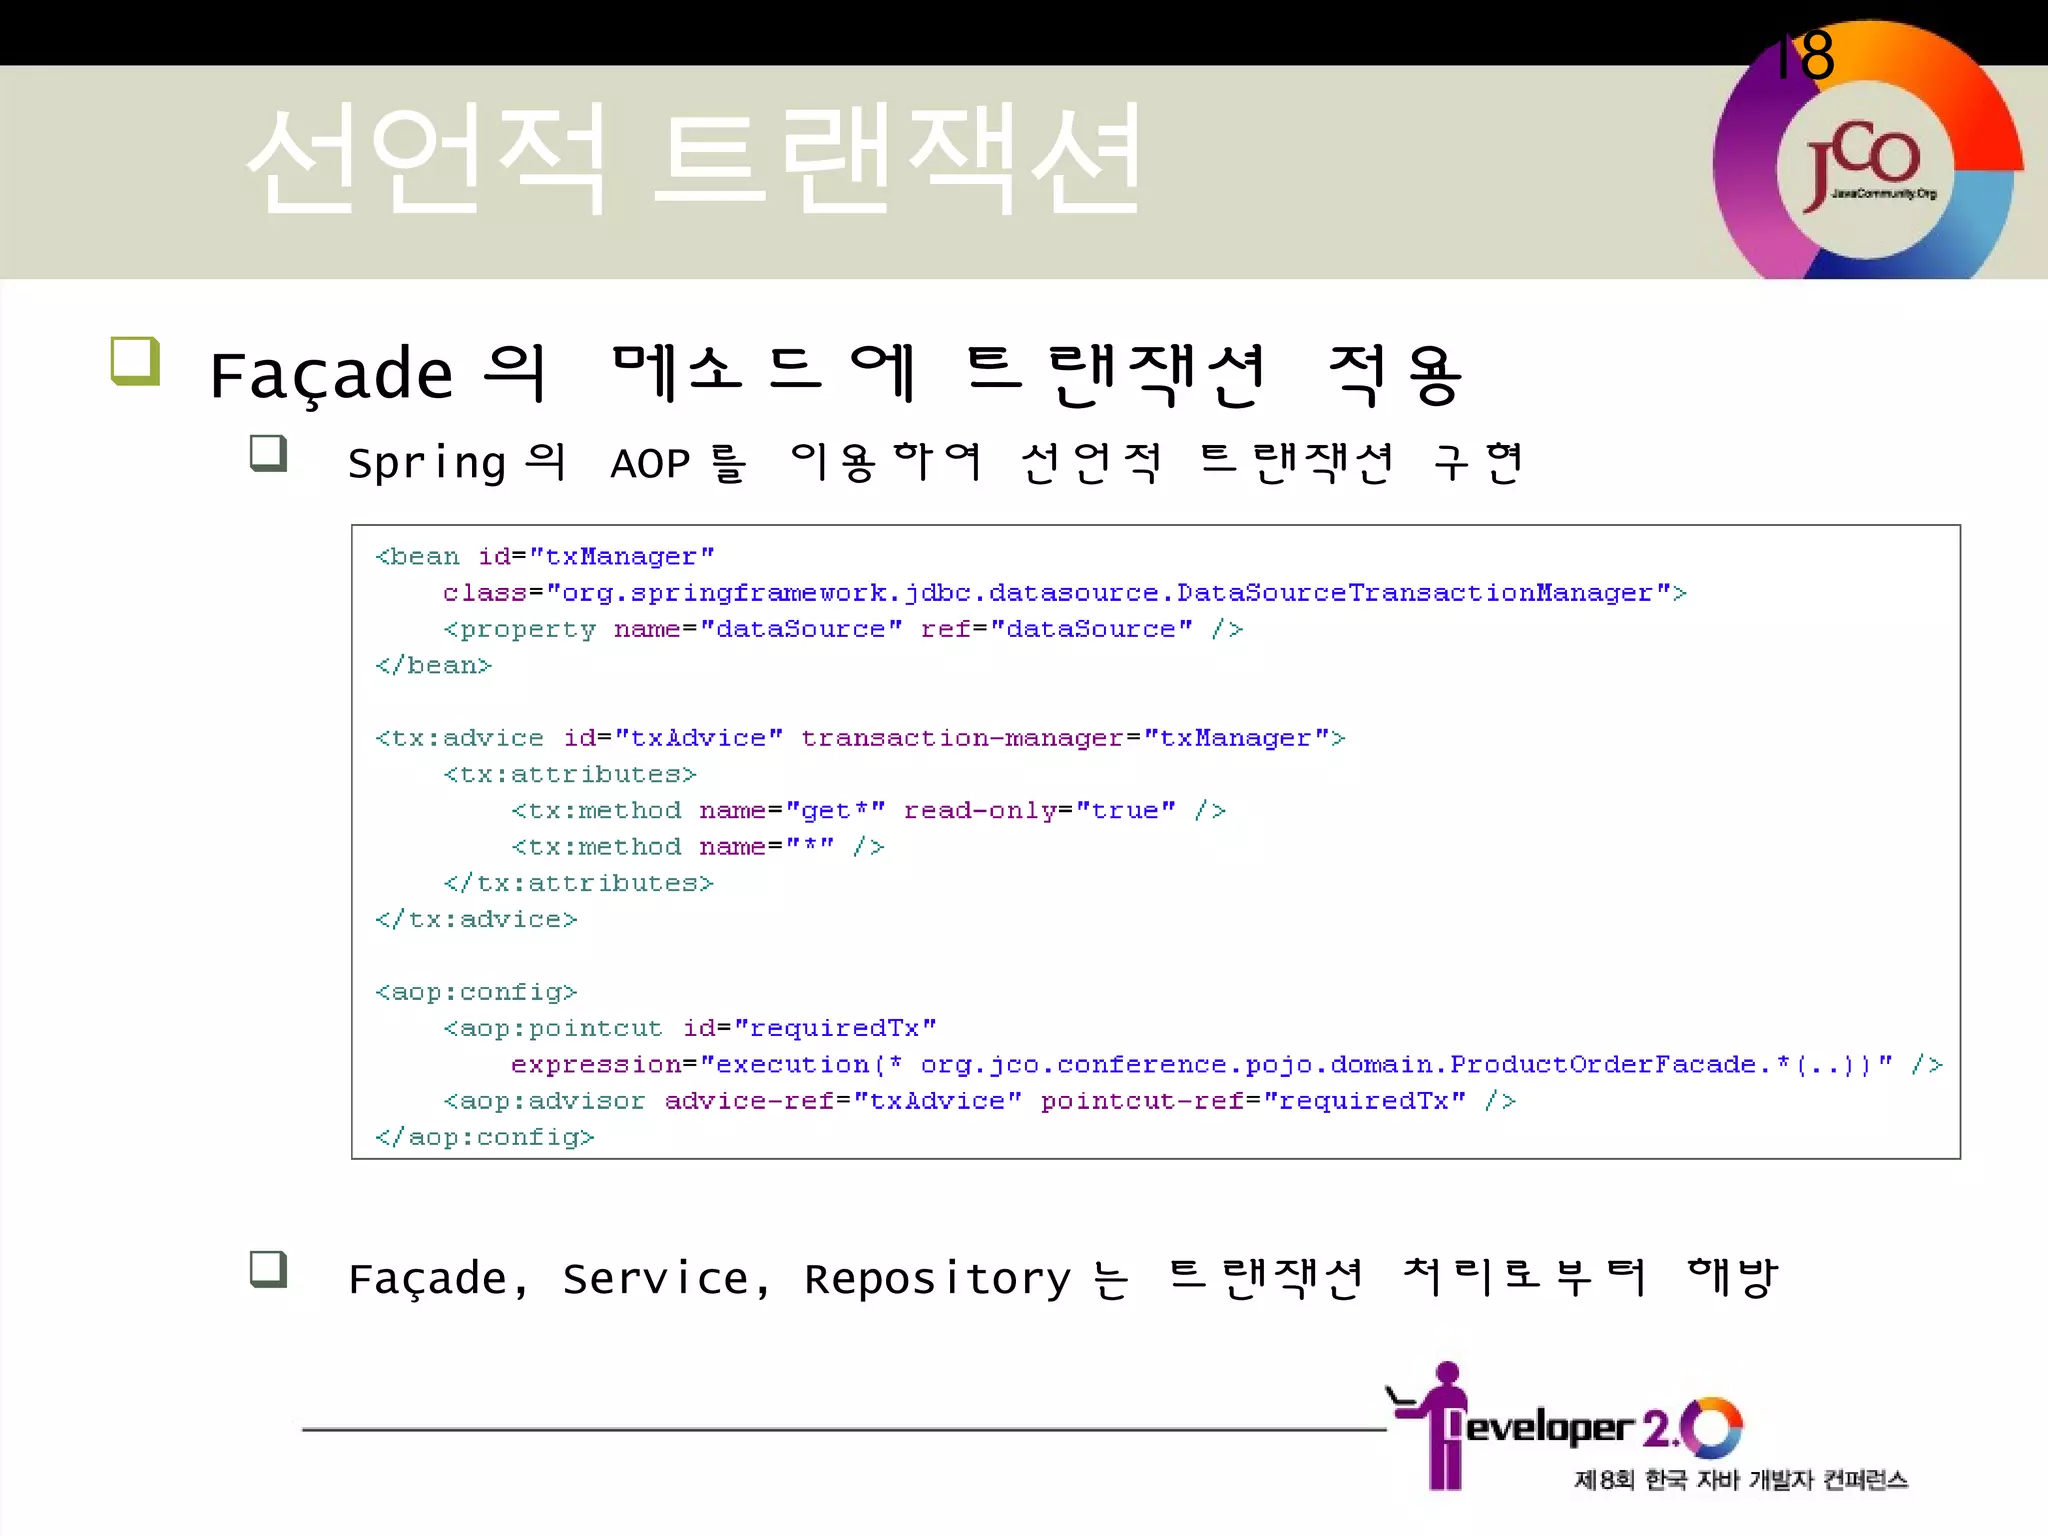
Task: Click the square bullet before Façade 의 메소드에
Action: pyautogui.click(x=135, y=361)
